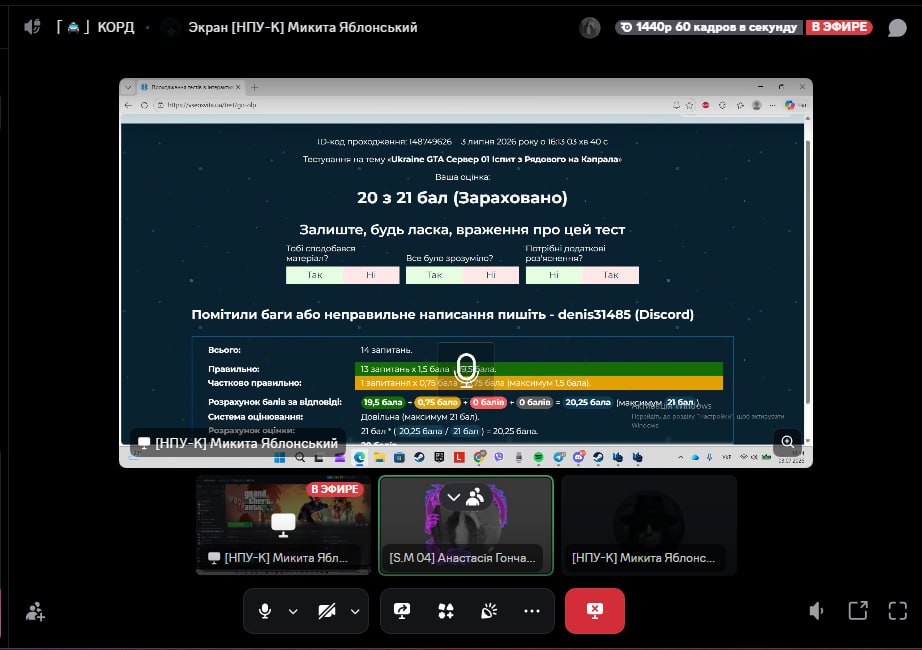
Task: Open camera options dropdown arrow
Action: pyautogui.click(x=355, y=611)
